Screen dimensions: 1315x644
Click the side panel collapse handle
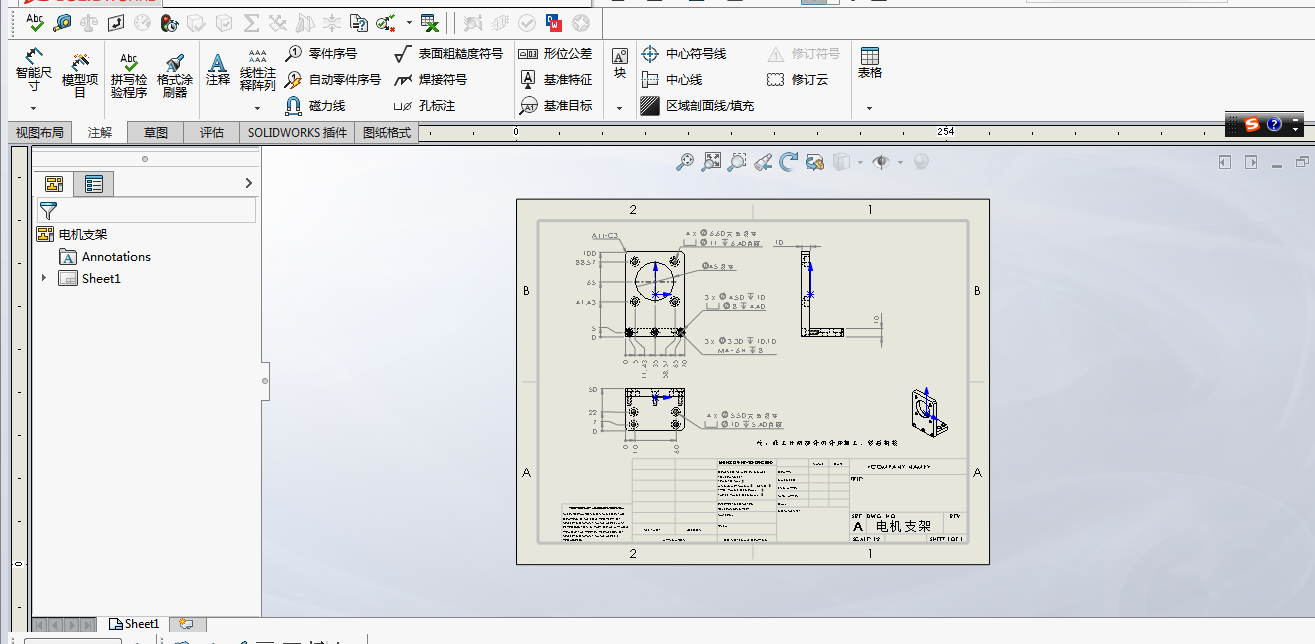click(265, 380)
